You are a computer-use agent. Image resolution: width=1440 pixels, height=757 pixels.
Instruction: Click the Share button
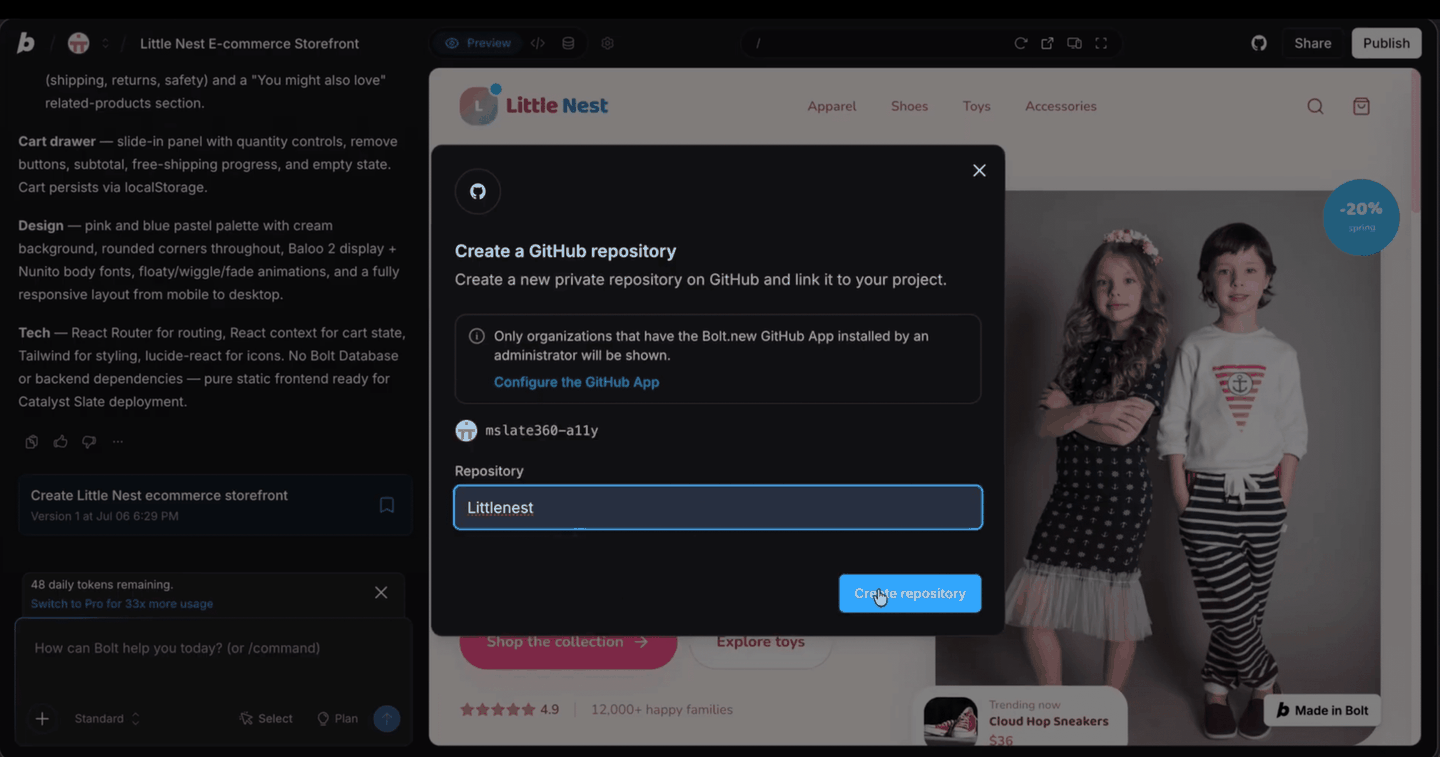[1312, 43]
